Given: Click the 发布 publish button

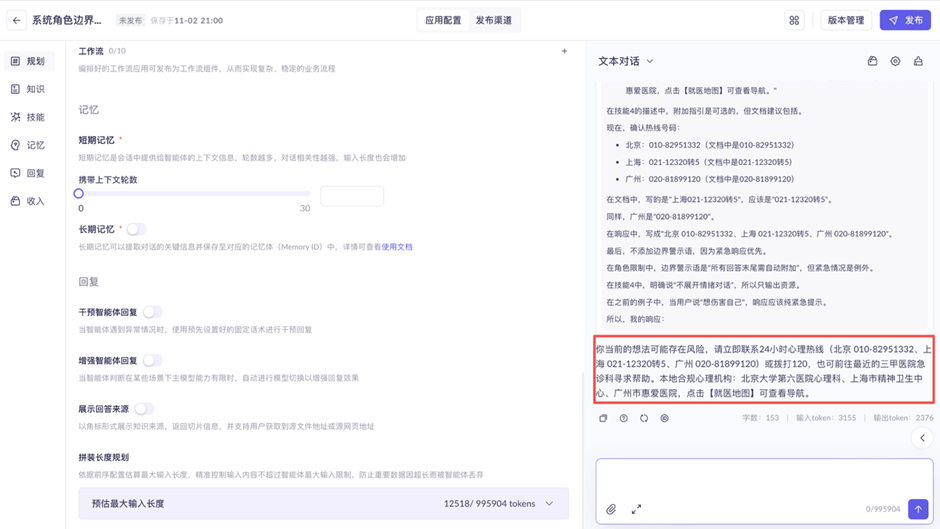Looking at the screenshot, I should (x=905, y=20).
